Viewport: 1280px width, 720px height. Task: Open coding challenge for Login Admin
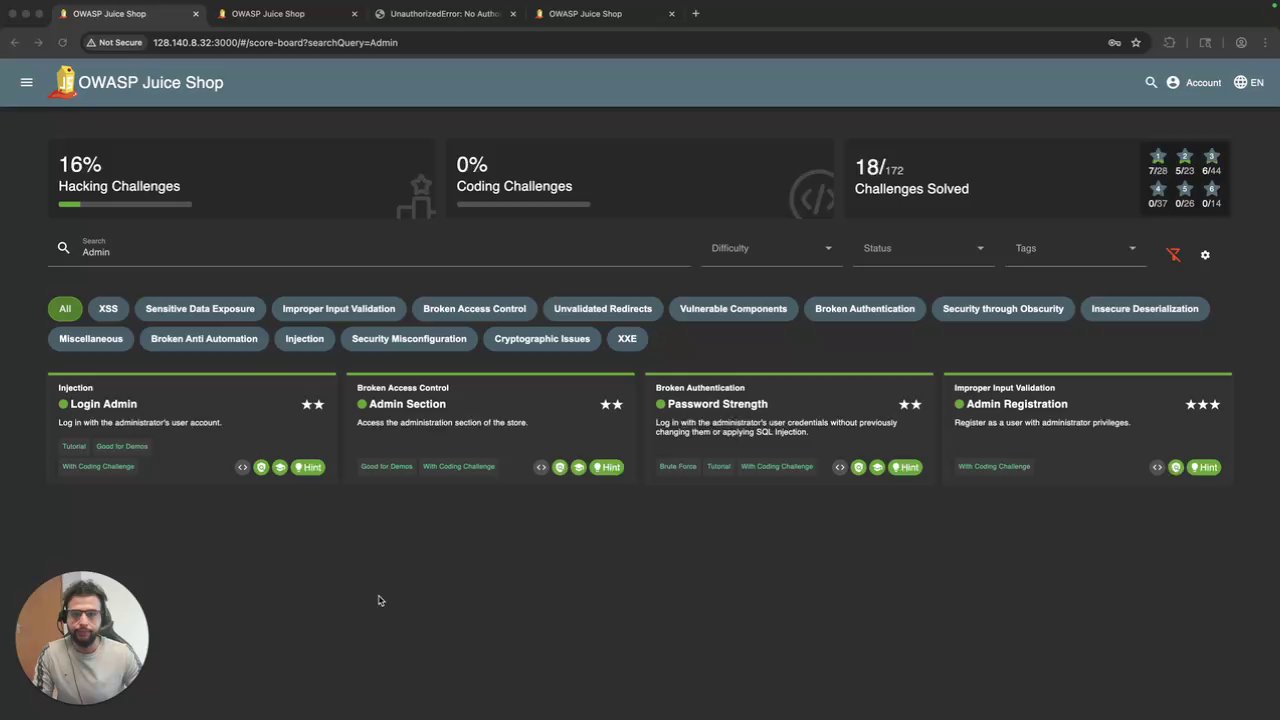click(x=242, y=467)
